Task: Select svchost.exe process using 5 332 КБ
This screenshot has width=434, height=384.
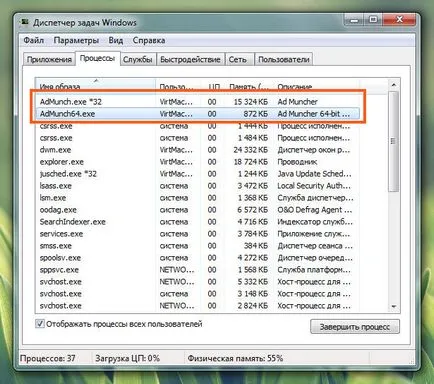Action: click(x=197, y=282)
